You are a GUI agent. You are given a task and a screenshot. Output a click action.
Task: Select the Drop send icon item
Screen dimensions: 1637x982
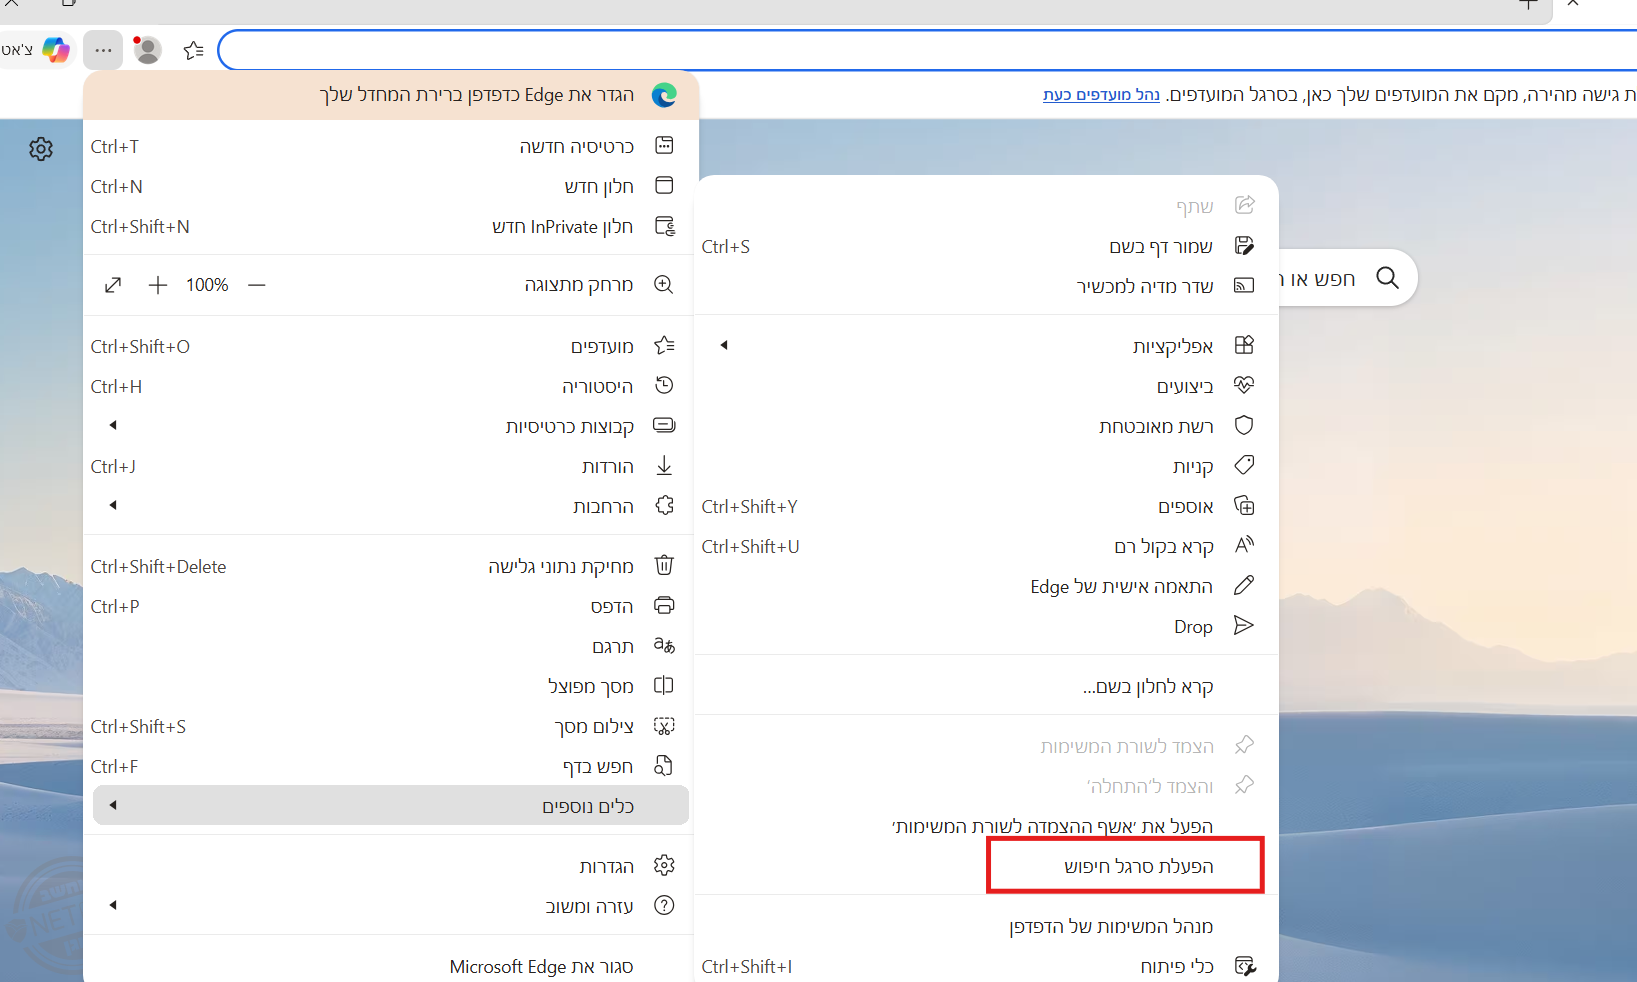point(1243,626)
